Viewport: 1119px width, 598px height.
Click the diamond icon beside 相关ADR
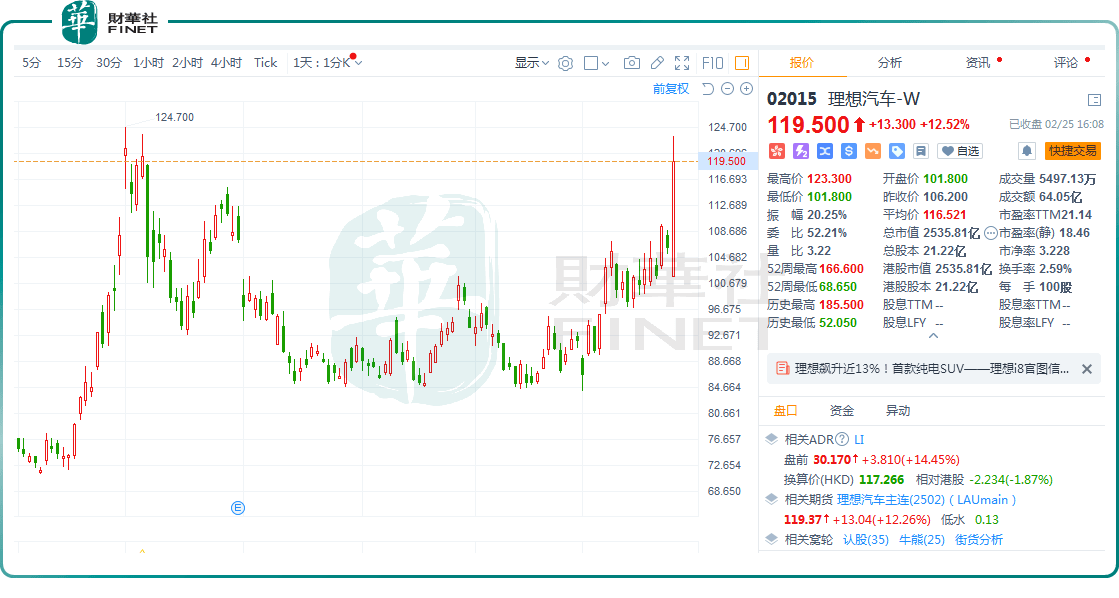point(771,439)
